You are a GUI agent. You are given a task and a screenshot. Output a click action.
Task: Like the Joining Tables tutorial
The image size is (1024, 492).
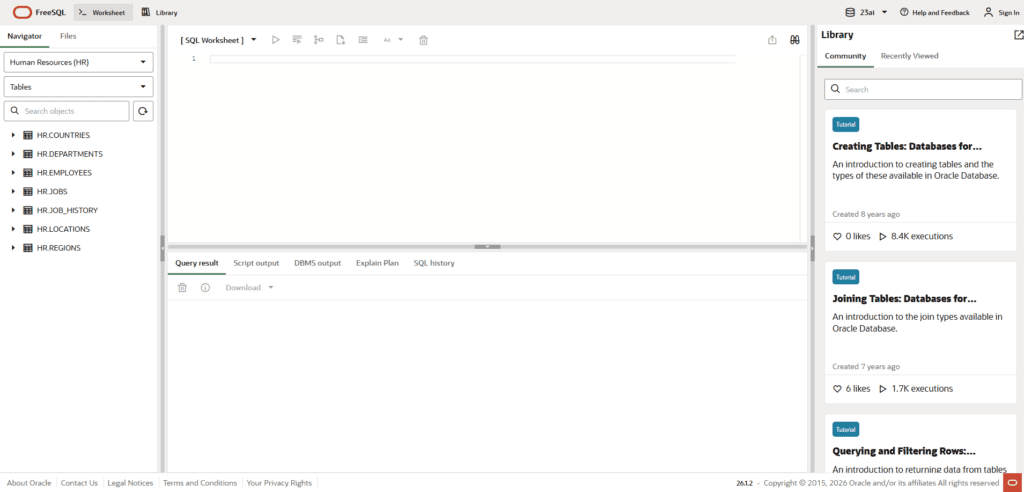tap(838, 388)
